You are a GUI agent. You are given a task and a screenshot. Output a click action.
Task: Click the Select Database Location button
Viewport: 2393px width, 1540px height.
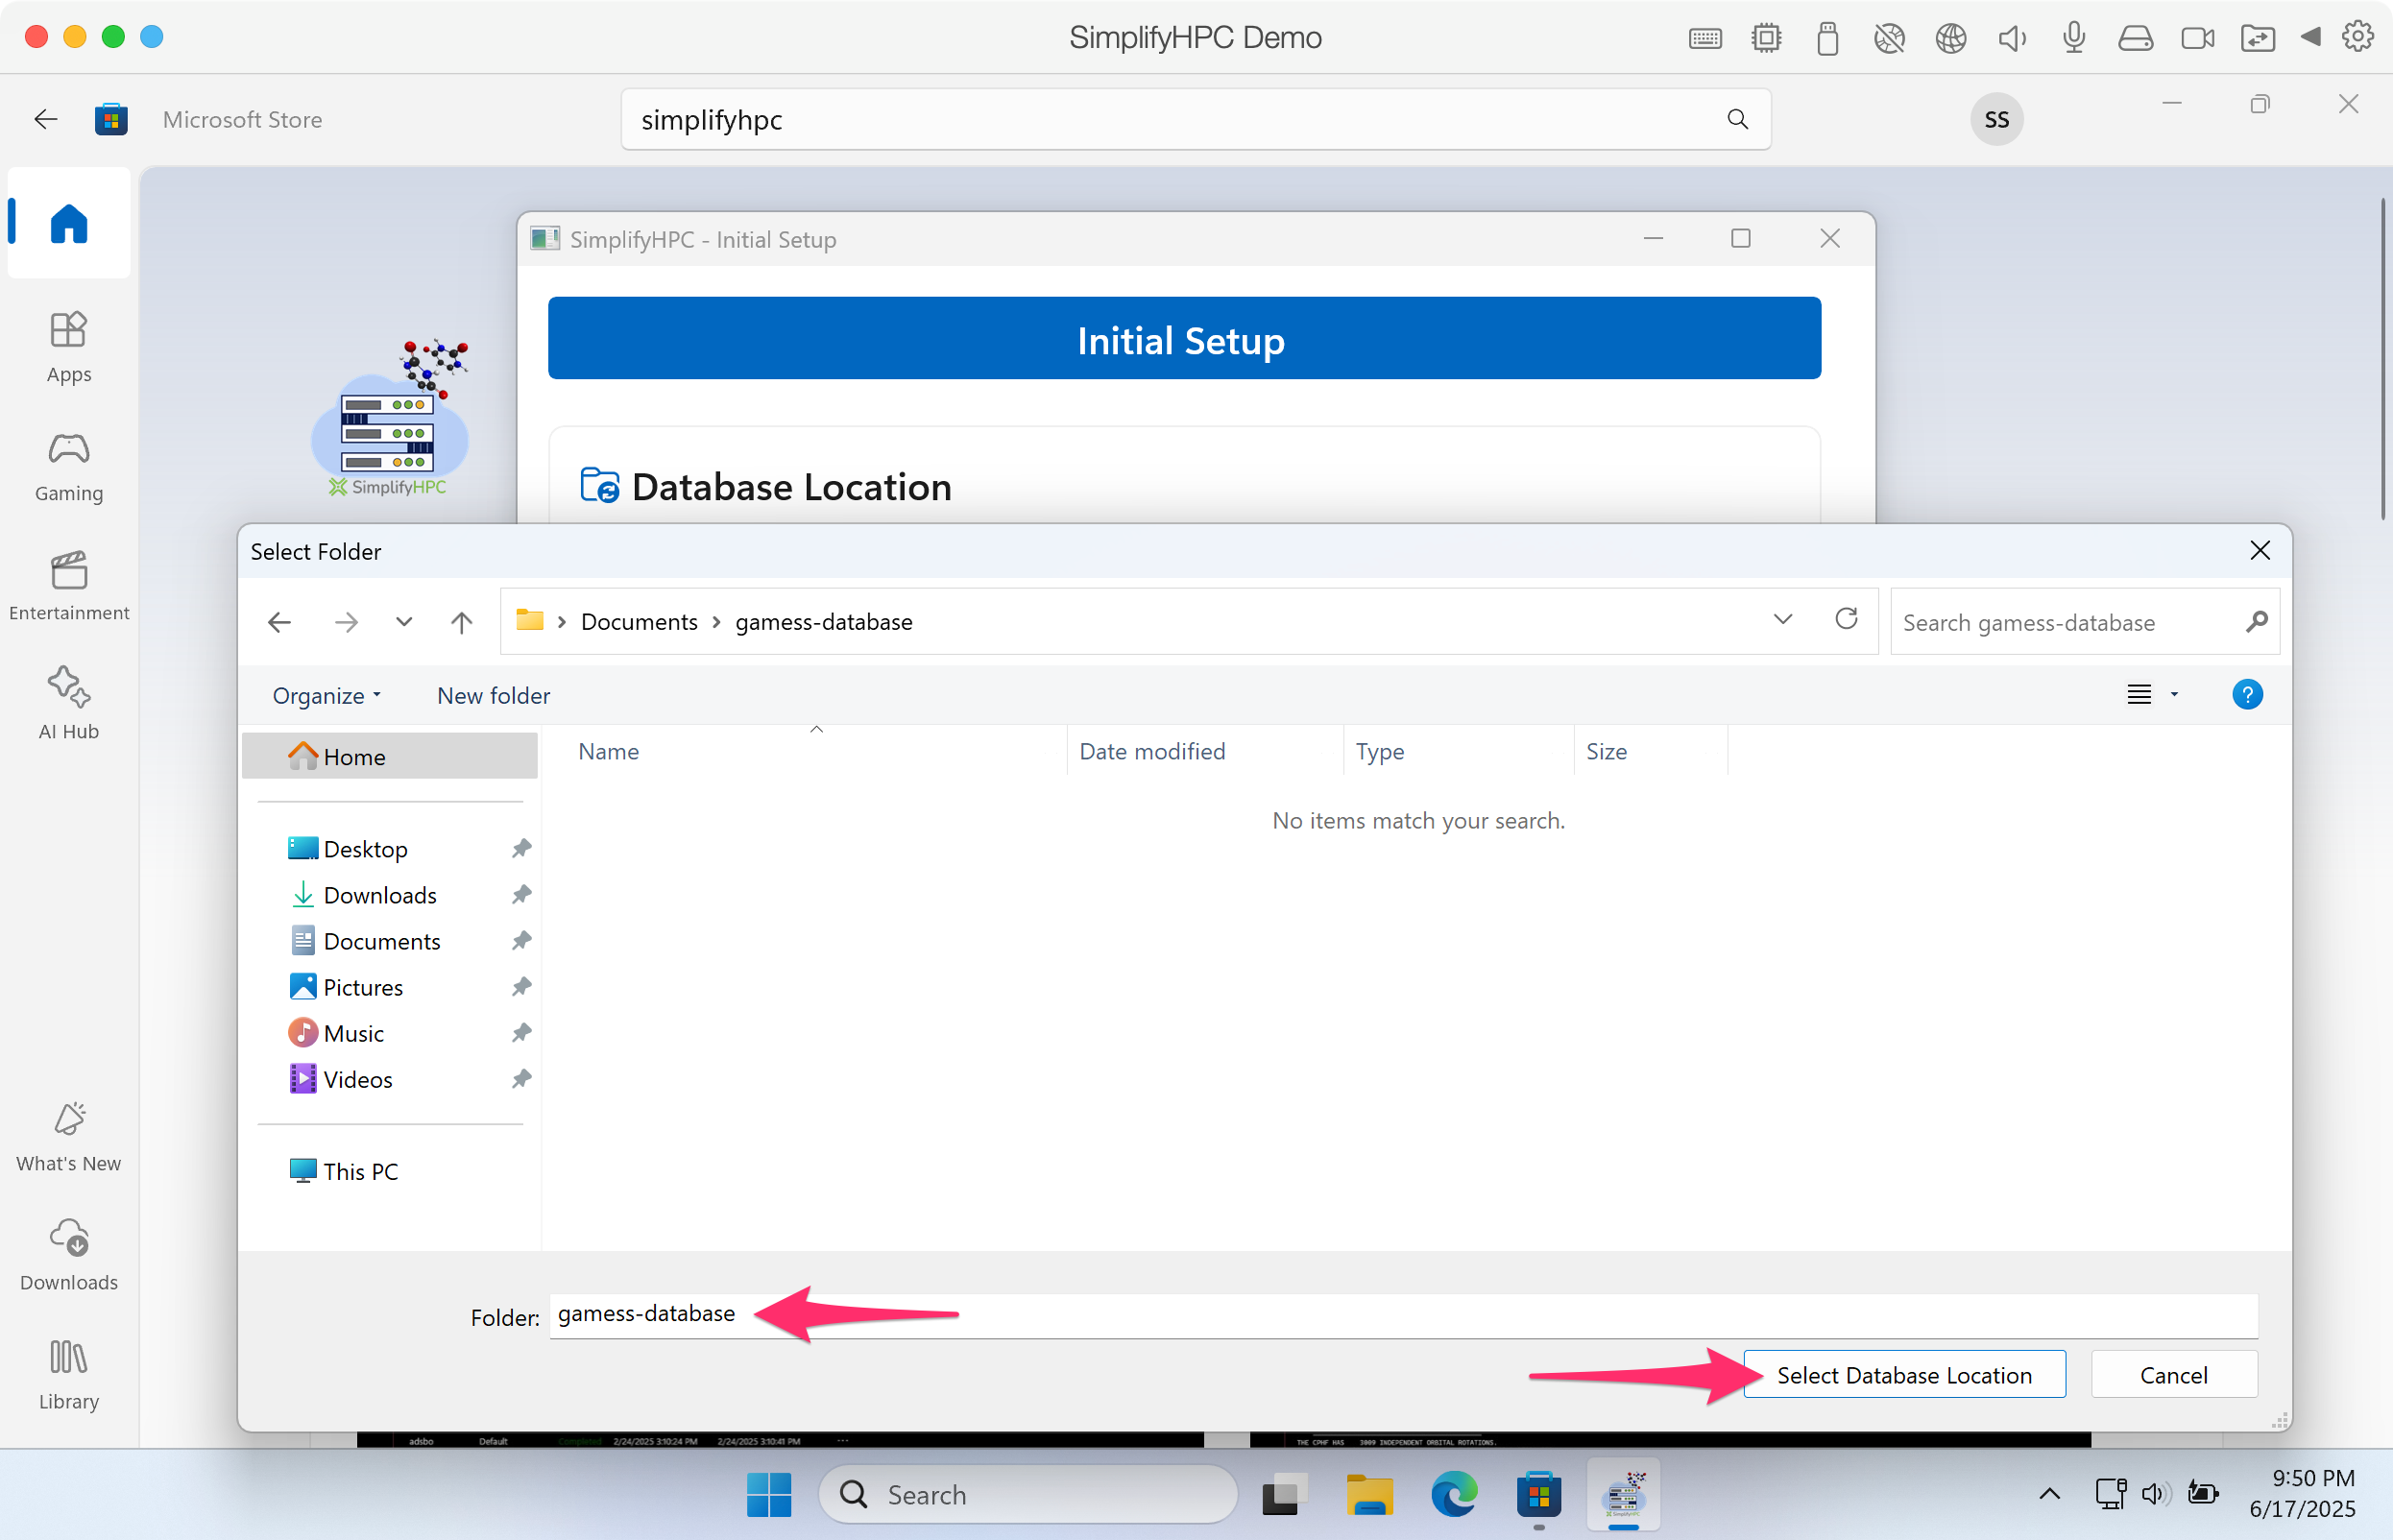(x=1903, y=1374)
